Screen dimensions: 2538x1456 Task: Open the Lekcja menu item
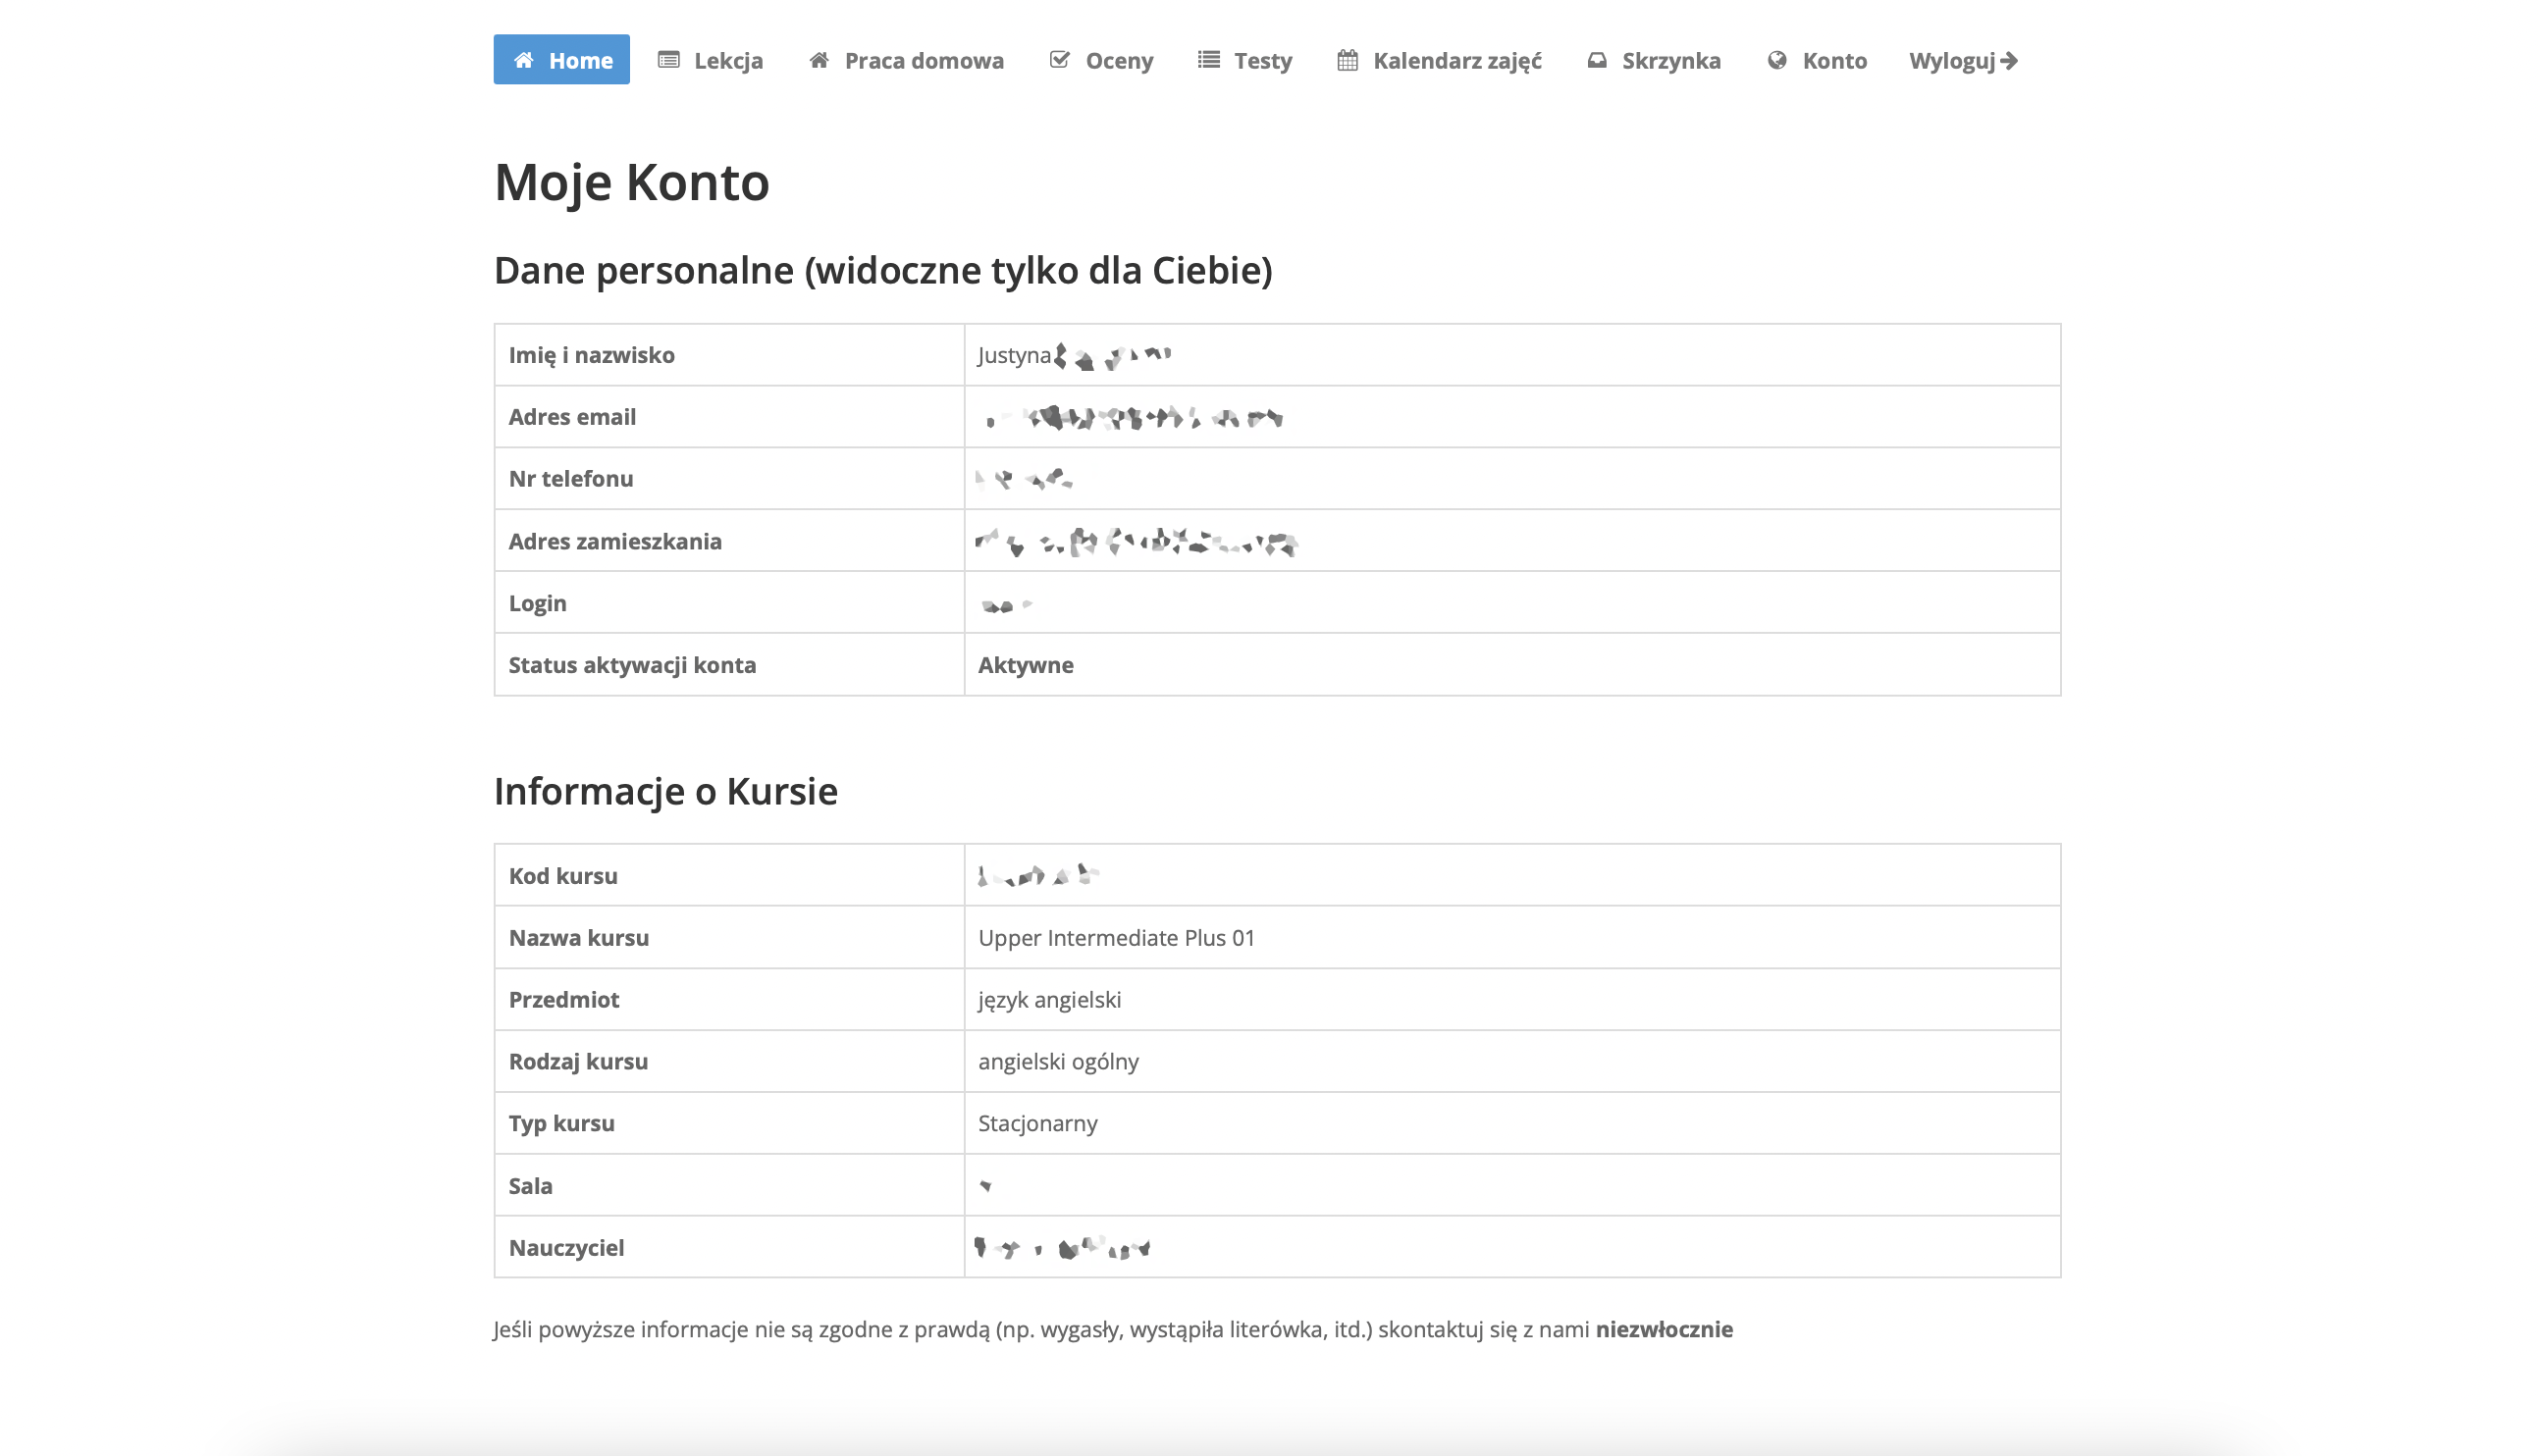[728, 61]
